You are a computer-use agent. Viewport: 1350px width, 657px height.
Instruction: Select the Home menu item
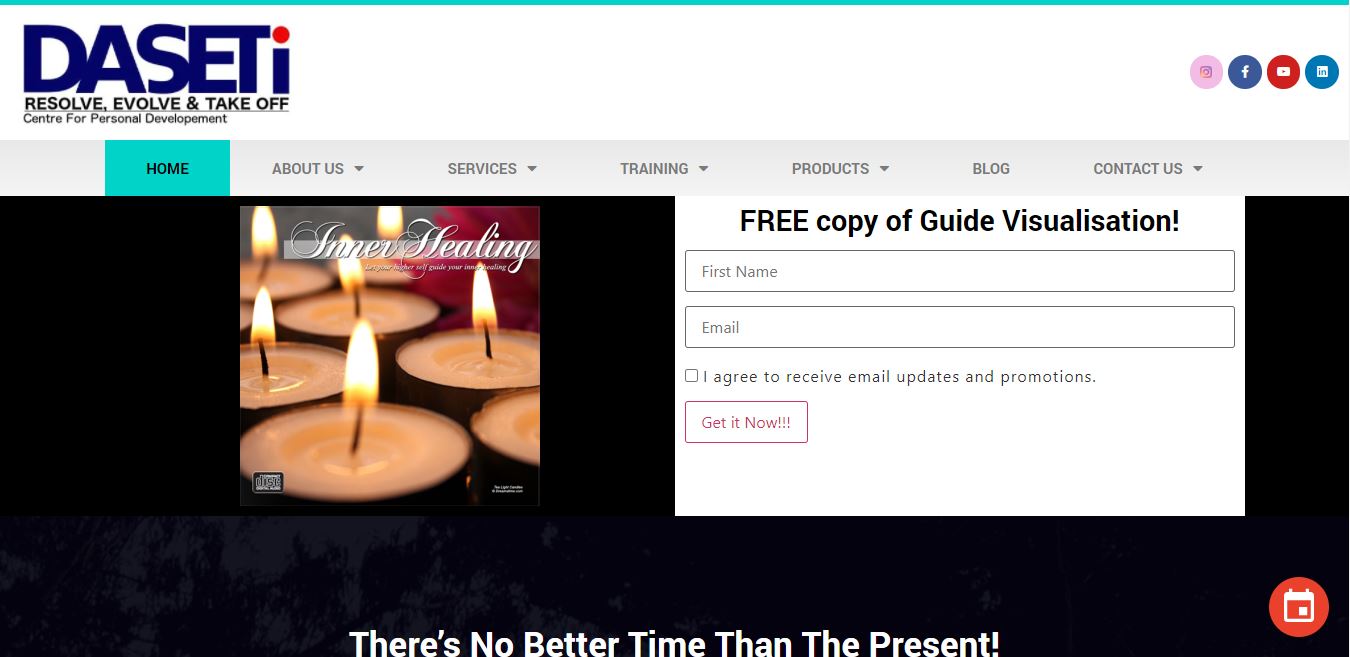(x=167, y=168)
